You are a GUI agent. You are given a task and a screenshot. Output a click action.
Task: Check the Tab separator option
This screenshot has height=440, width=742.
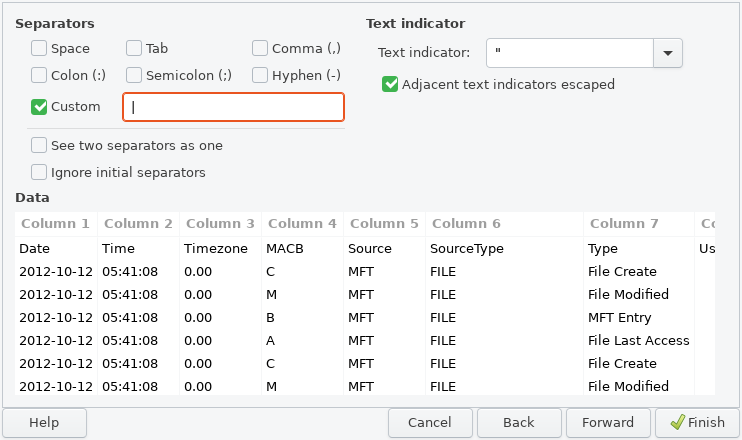click(134, 48)
